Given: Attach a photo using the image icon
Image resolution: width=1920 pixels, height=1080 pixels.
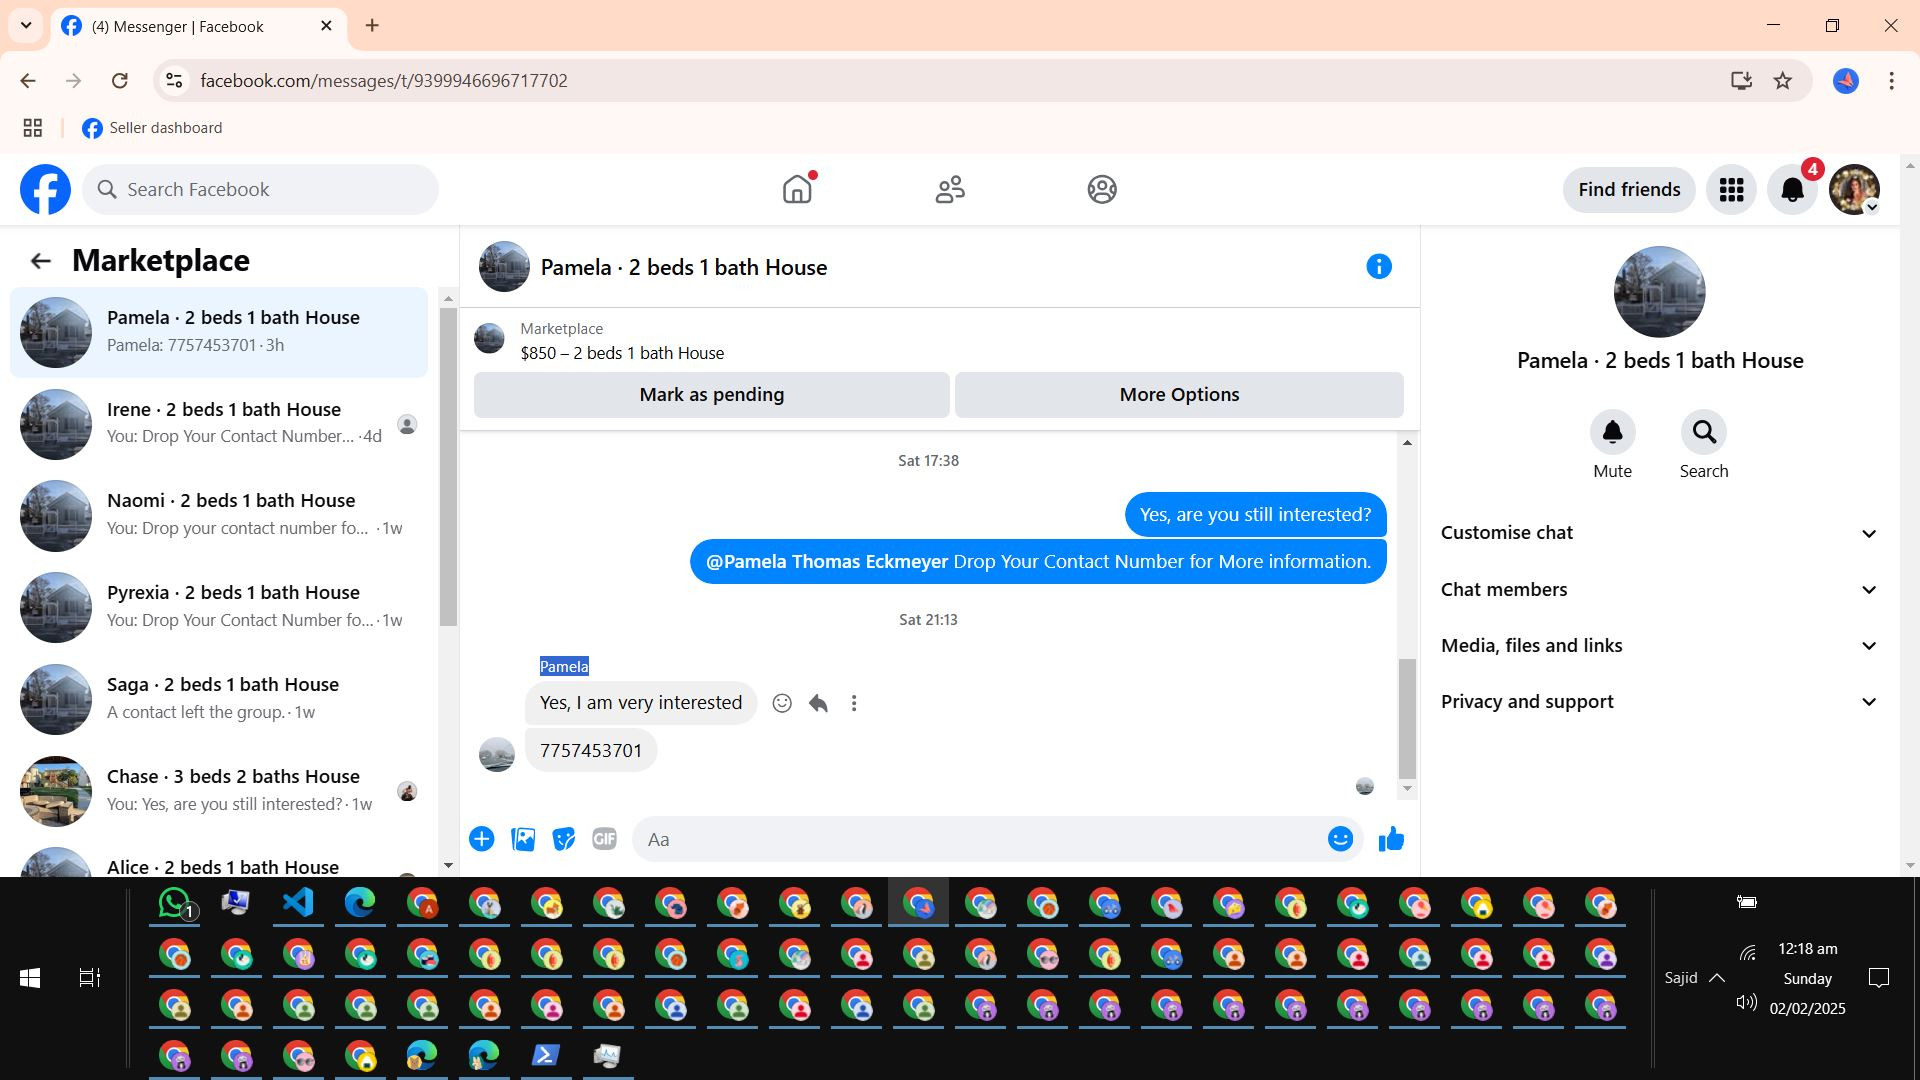Looking at the screenshot, I should click(x=523, y=840).
